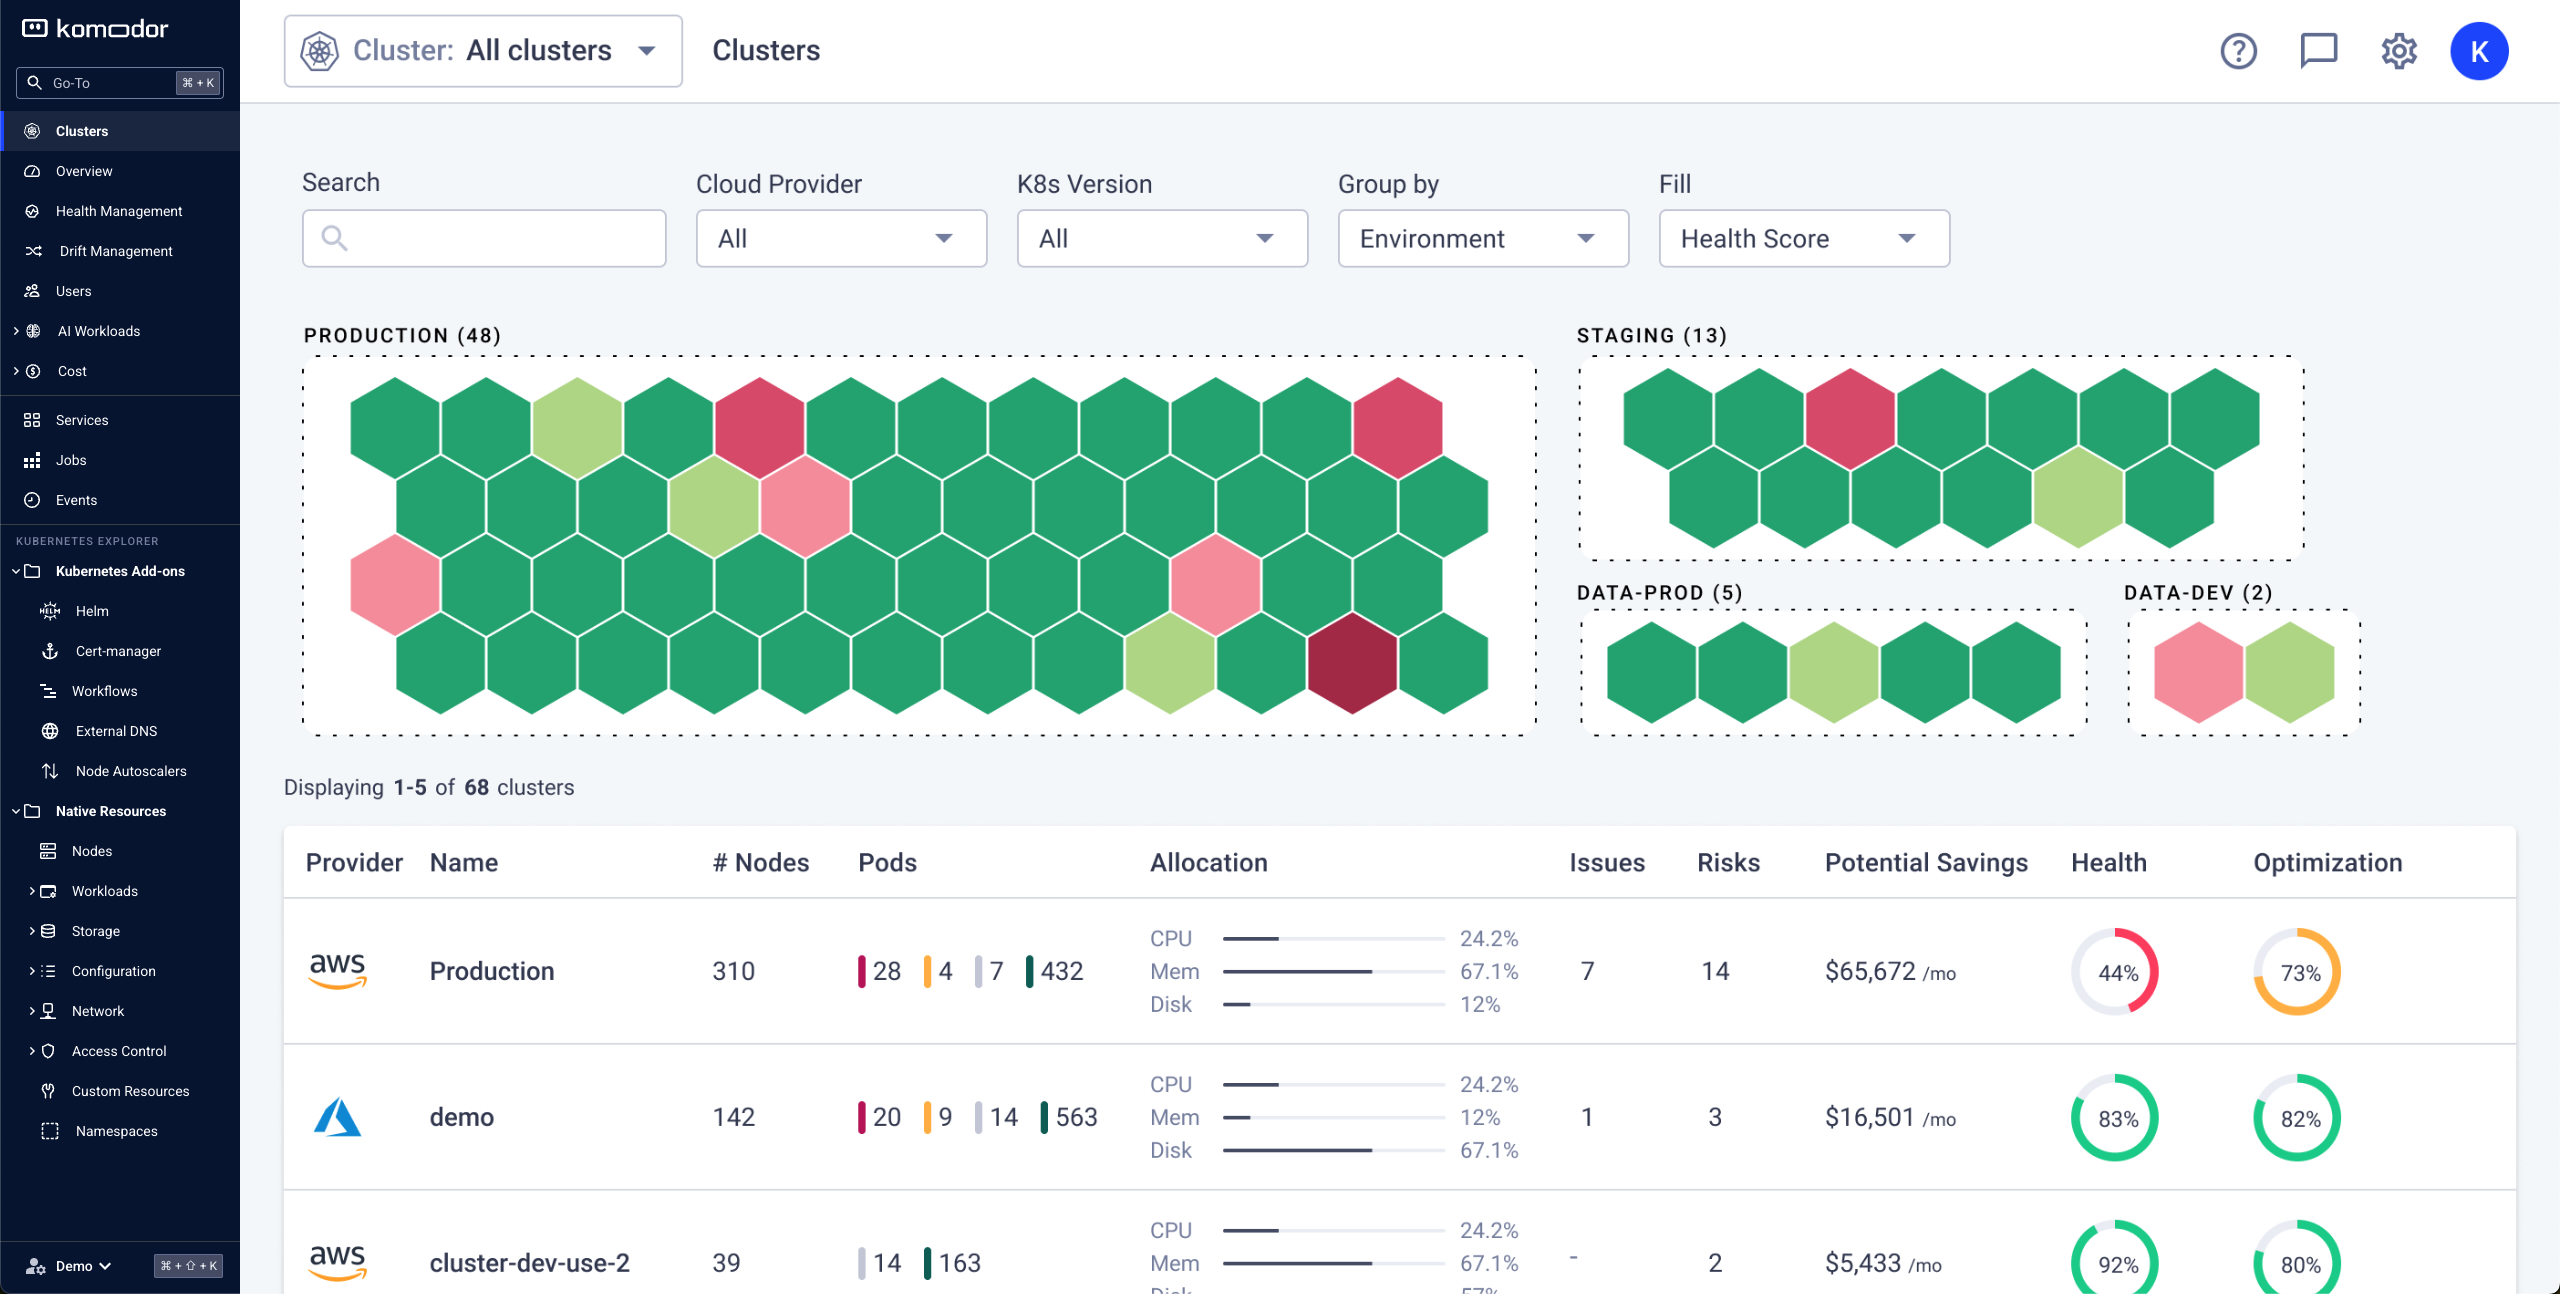Screen dimensions: 2560x1294
Task: Open the Node Autoscalers page
Action: click(x=130, y=770)
